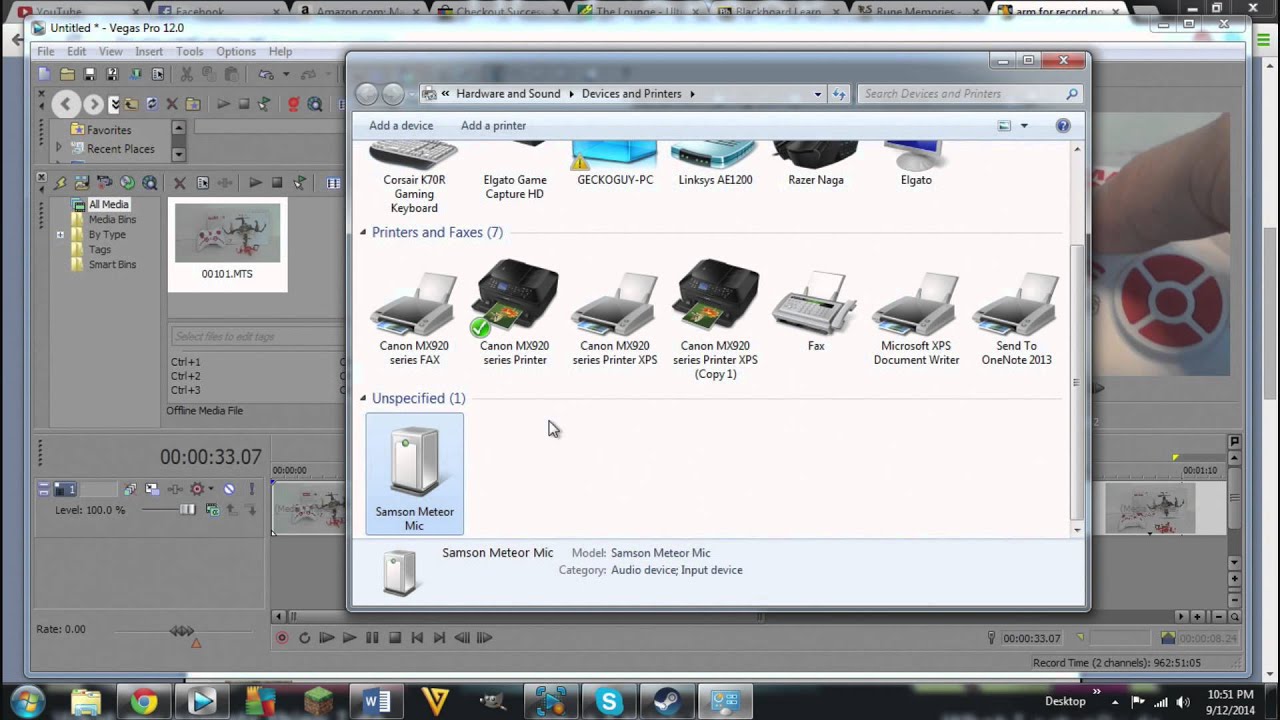Screen dimensions: 1280x720
Task: Open the address bar history dropdown arrow
Action: click(x=817, y=94)
